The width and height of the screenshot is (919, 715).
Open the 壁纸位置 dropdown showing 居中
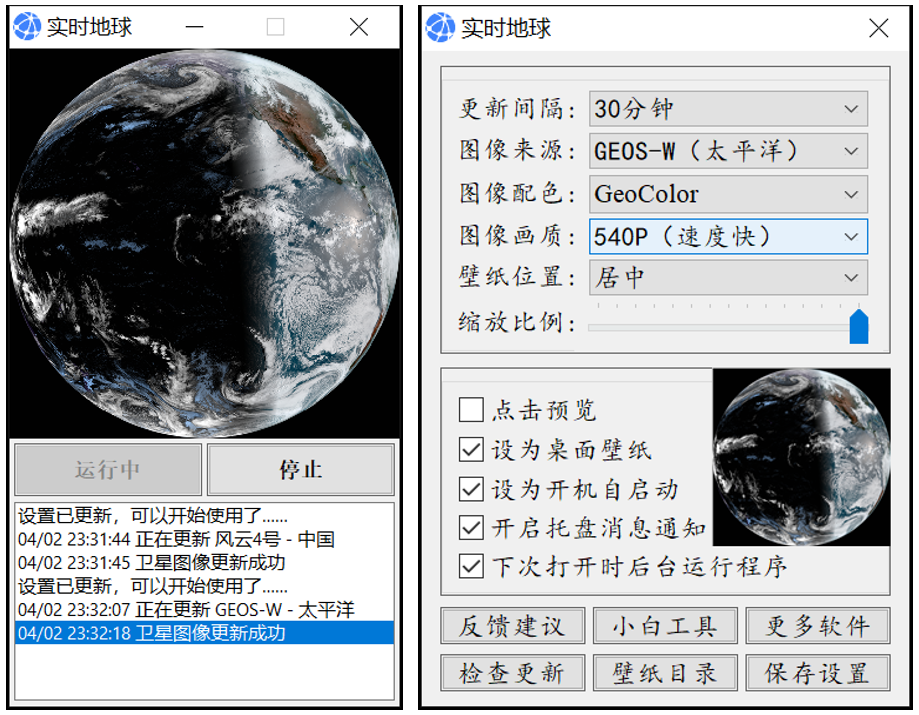pos(728,277)
